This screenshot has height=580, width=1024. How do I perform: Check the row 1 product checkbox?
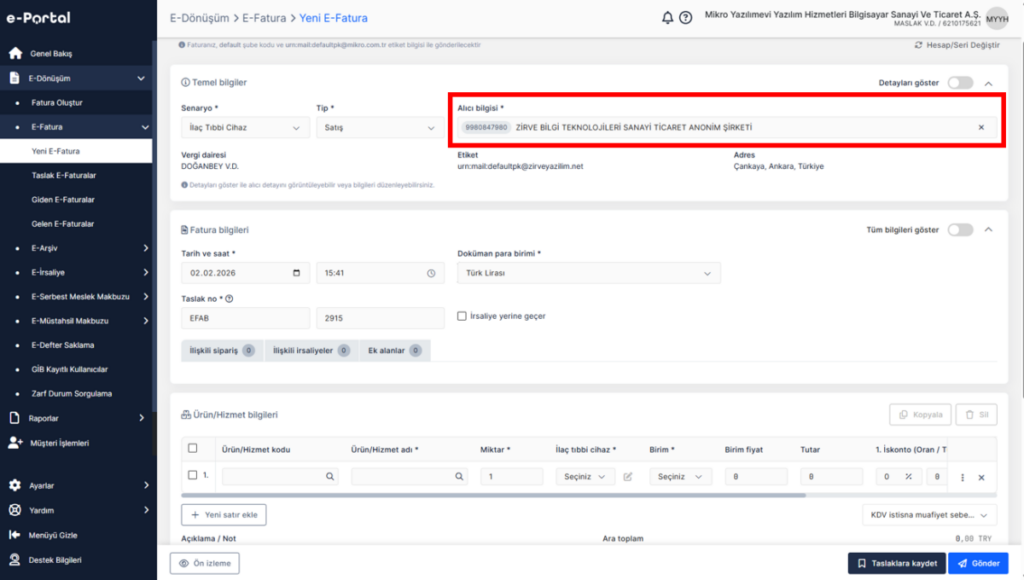point(193,475)
